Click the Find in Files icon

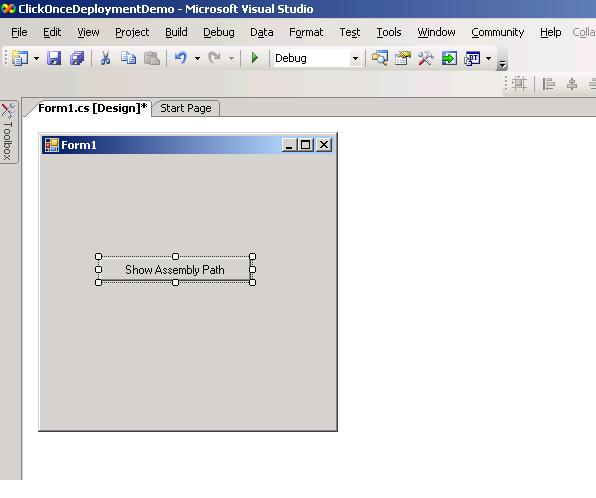pos(380,59)
